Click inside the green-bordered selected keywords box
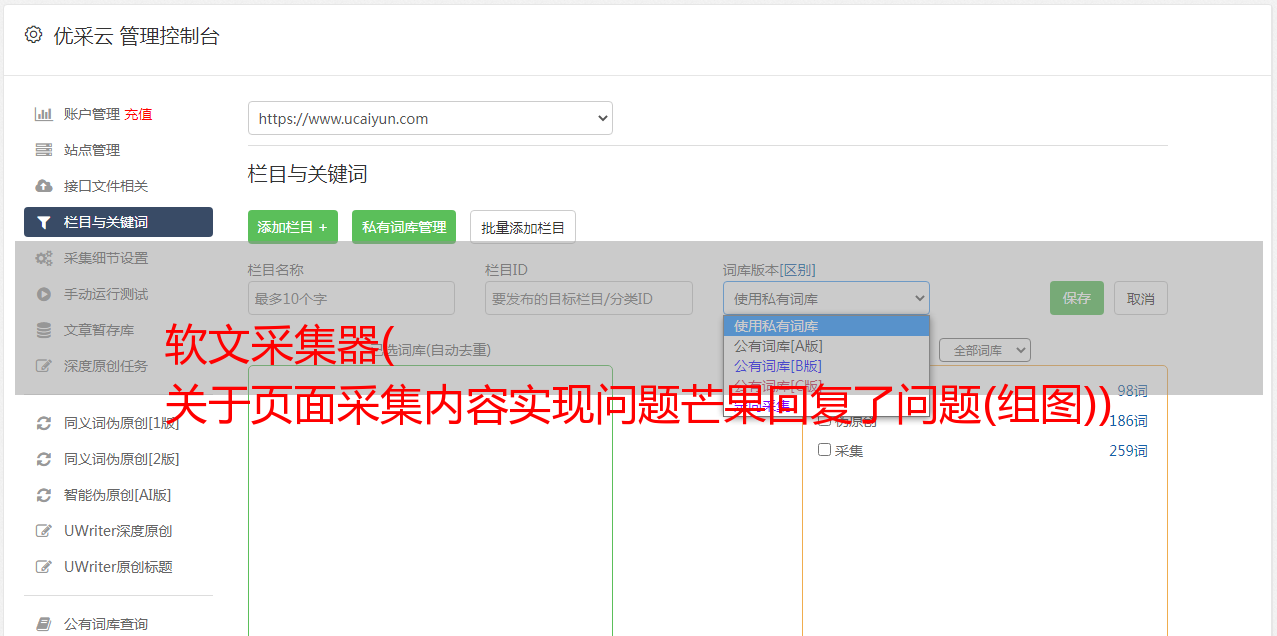 430,500
